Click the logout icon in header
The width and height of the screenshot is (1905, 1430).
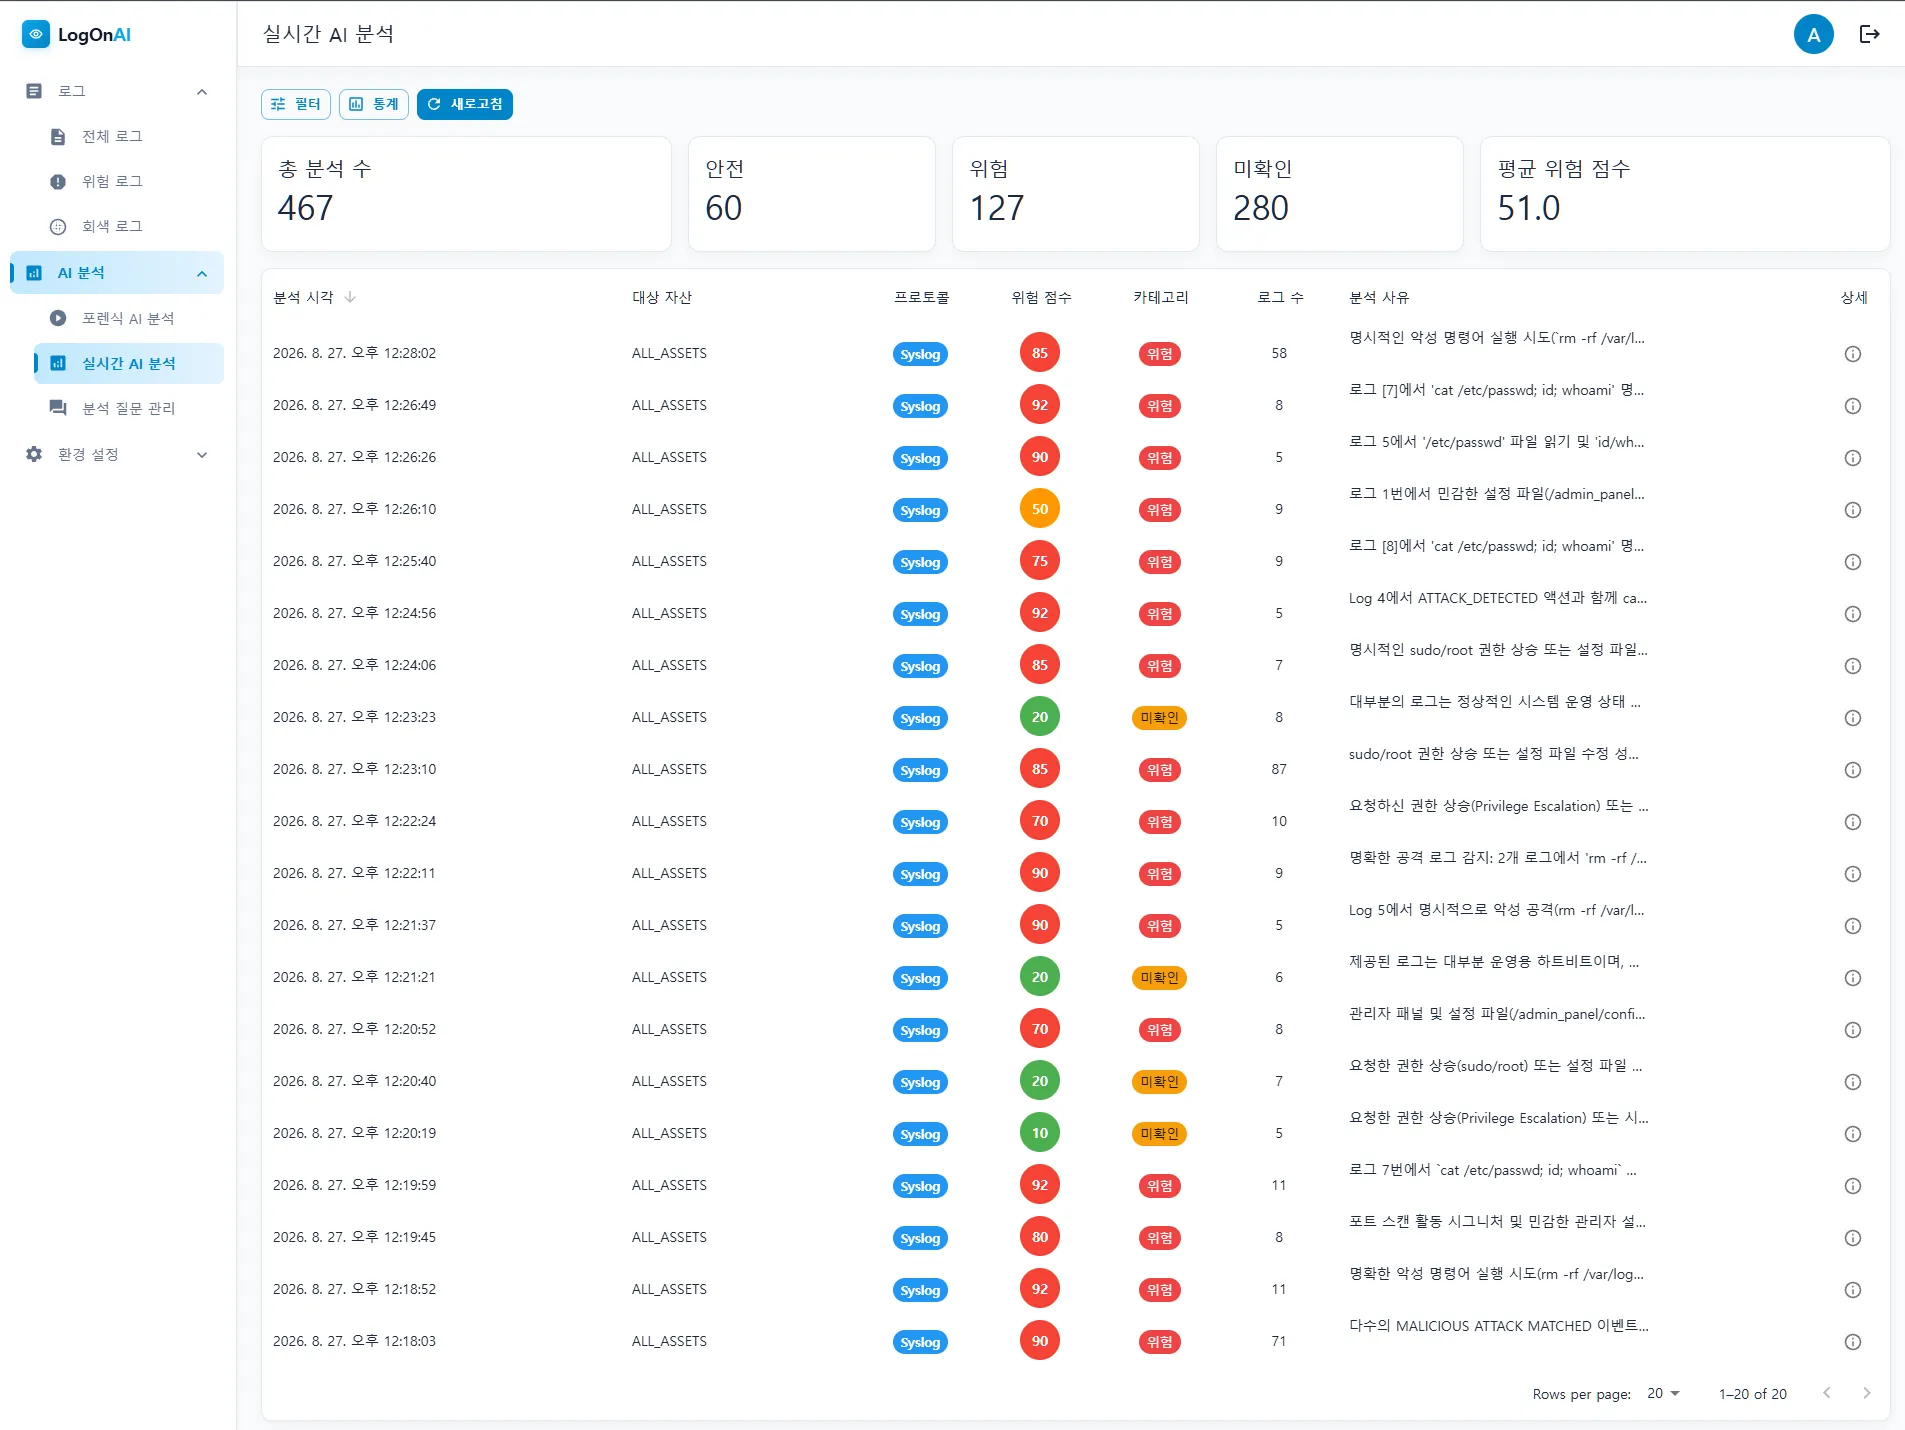1869,34
